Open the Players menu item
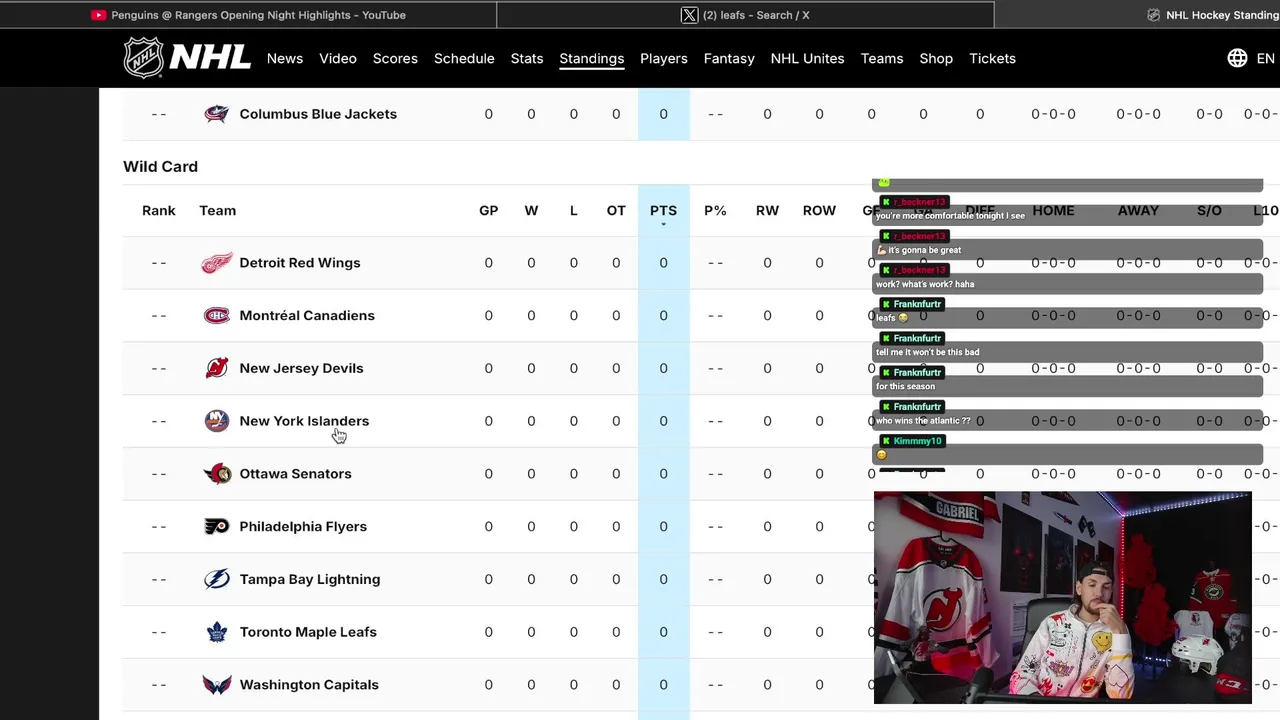The height and width of the screenshot is (720, 1280). 664,58
